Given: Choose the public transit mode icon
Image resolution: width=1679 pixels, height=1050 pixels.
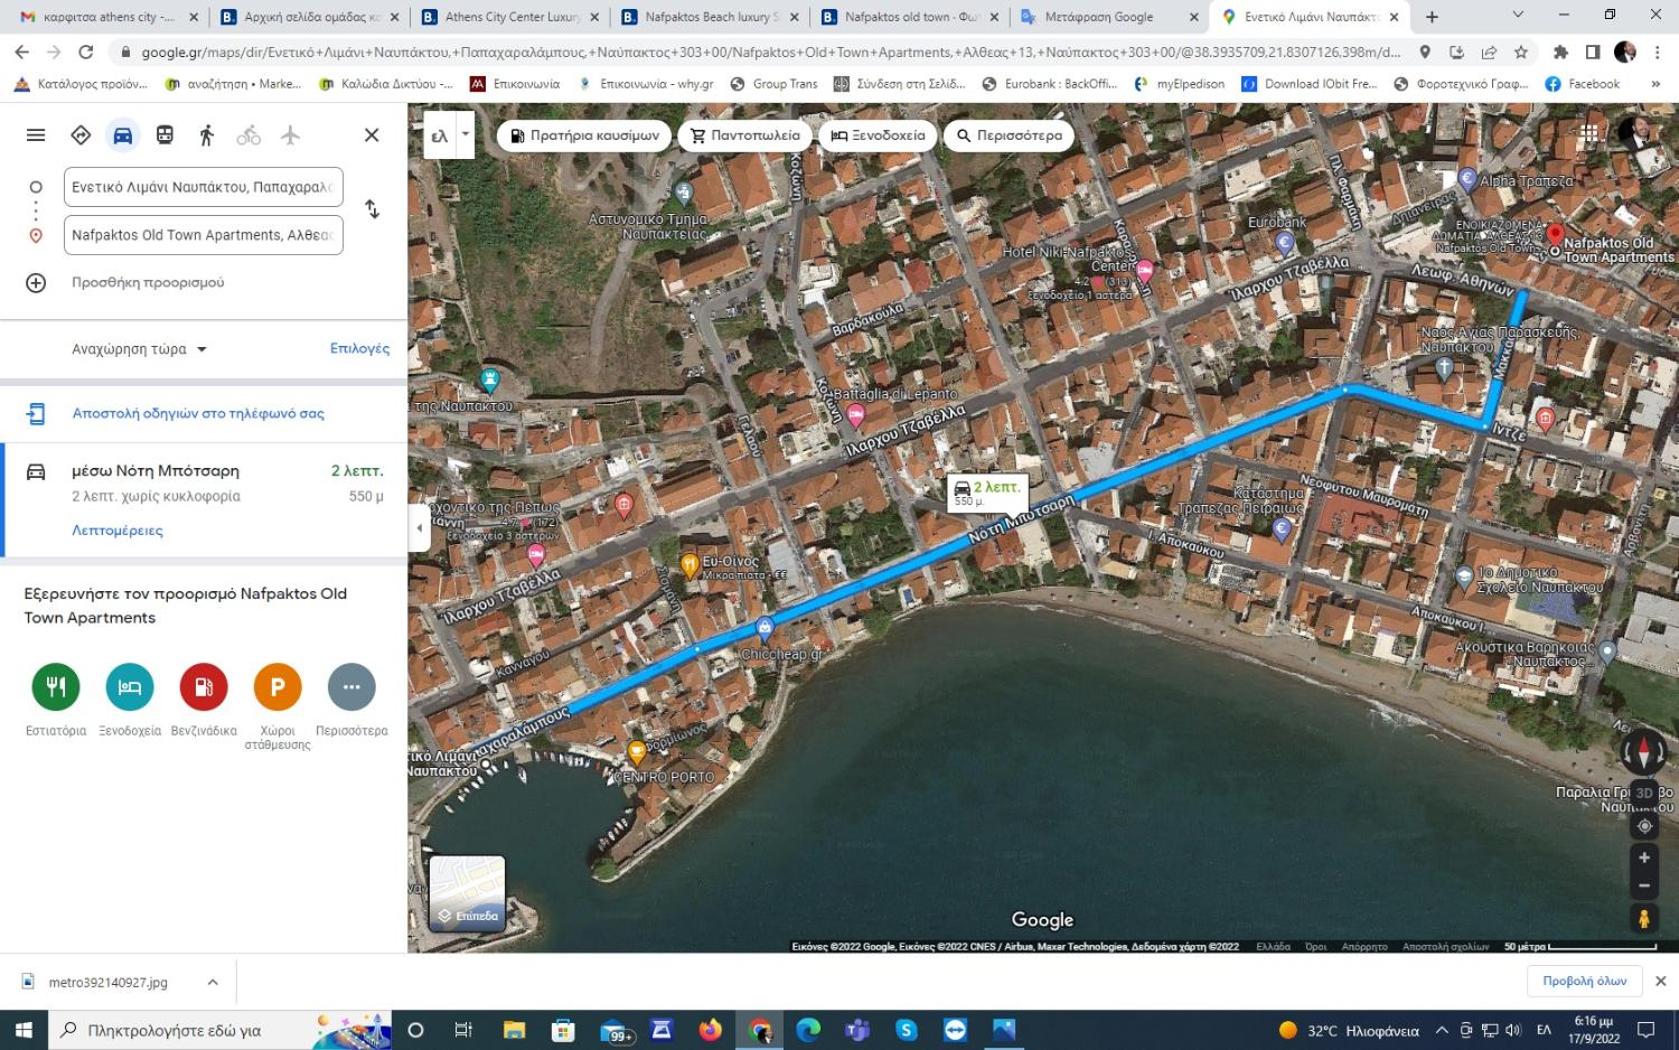Looking at the screenshot, I should [x=164, y=135].
